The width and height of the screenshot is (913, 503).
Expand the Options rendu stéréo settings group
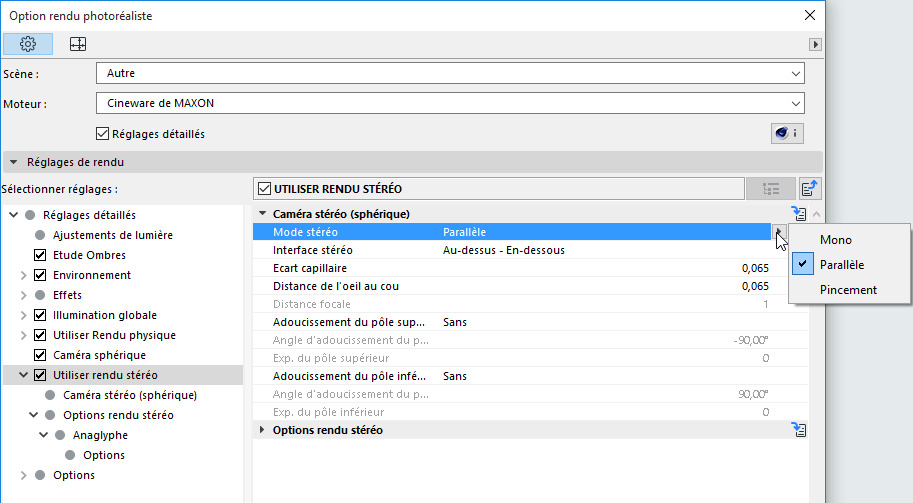click(262, 430)
